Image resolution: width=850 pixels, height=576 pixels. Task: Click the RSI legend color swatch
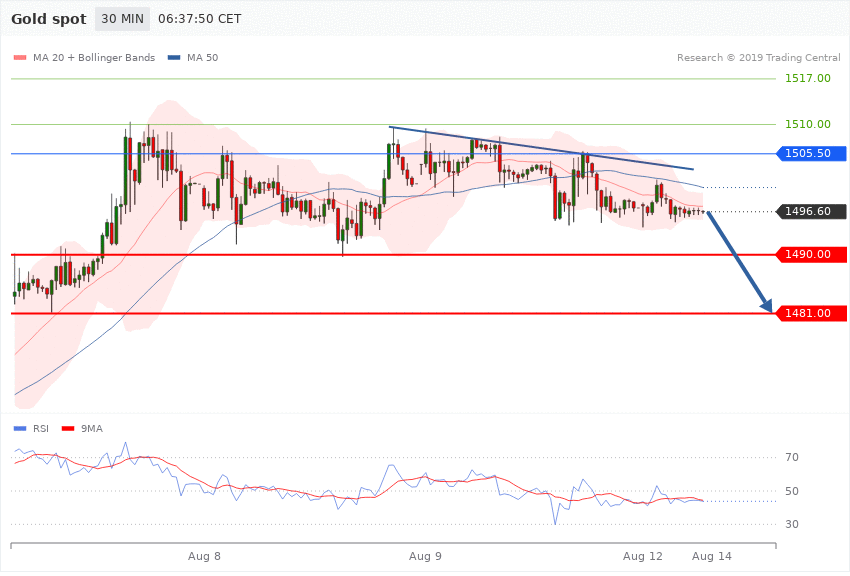click(20, 429)
